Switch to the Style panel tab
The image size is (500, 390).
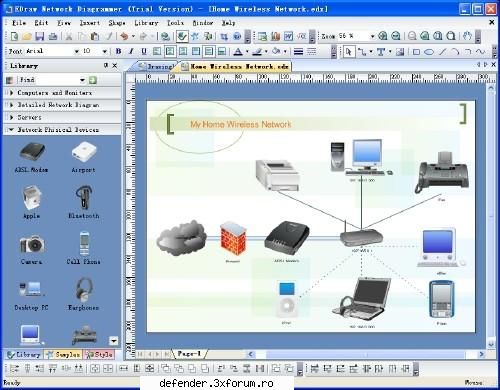tap(99, 354)
